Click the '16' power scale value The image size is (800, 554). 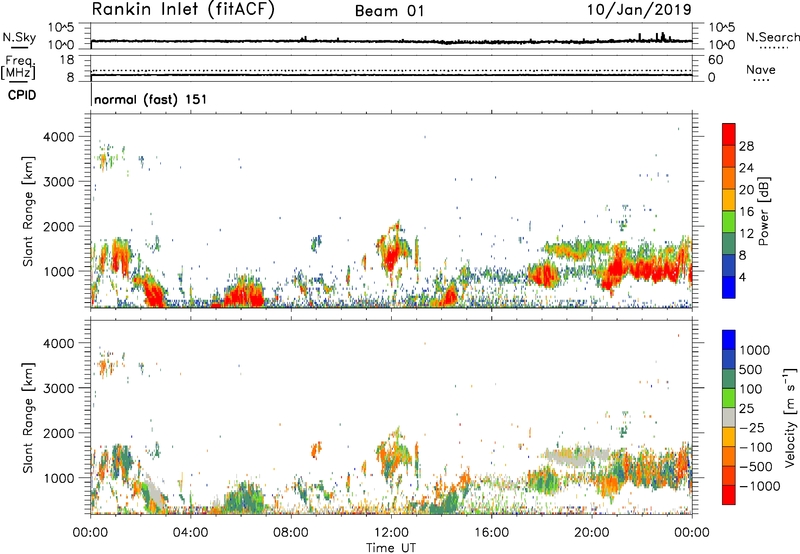746,212
